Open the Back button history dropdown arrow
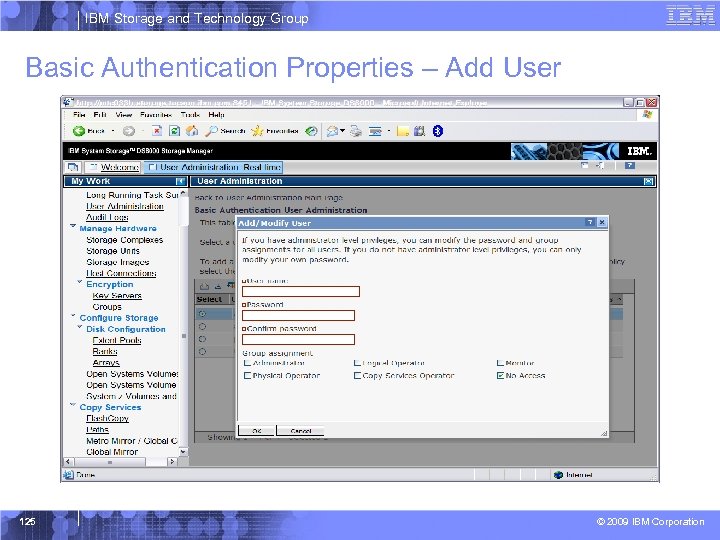 pyautogui.click(x=112, y=131)
